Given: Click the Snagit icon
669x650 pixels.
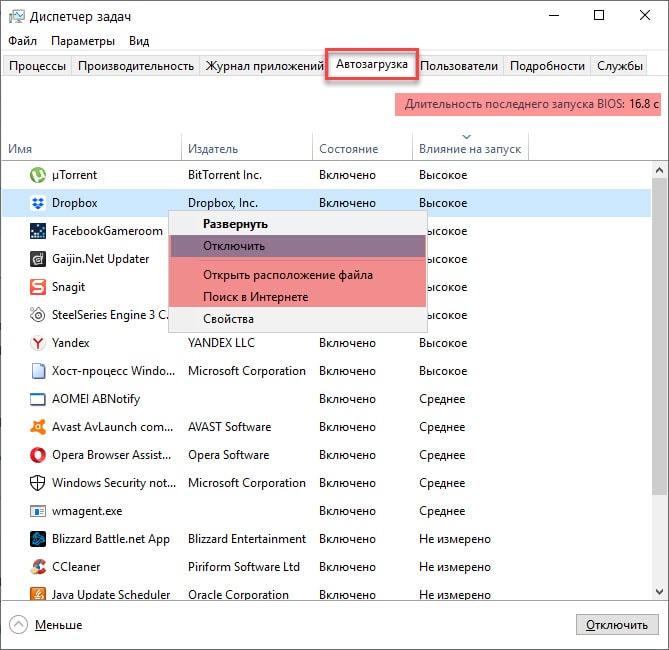Looking at the screenshot, I should point(38,287).
